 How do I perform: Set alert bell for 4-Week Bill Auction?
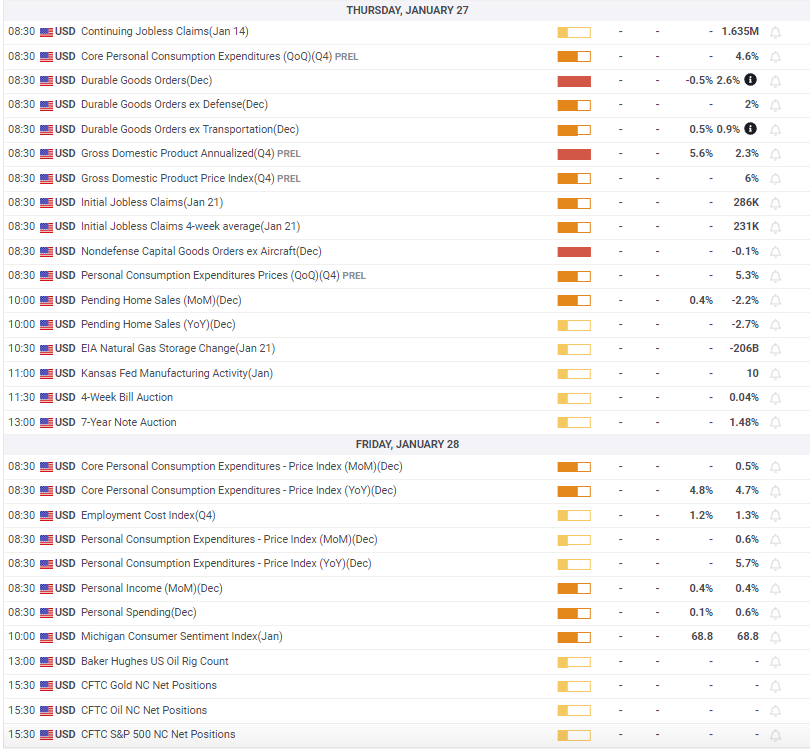775,398
